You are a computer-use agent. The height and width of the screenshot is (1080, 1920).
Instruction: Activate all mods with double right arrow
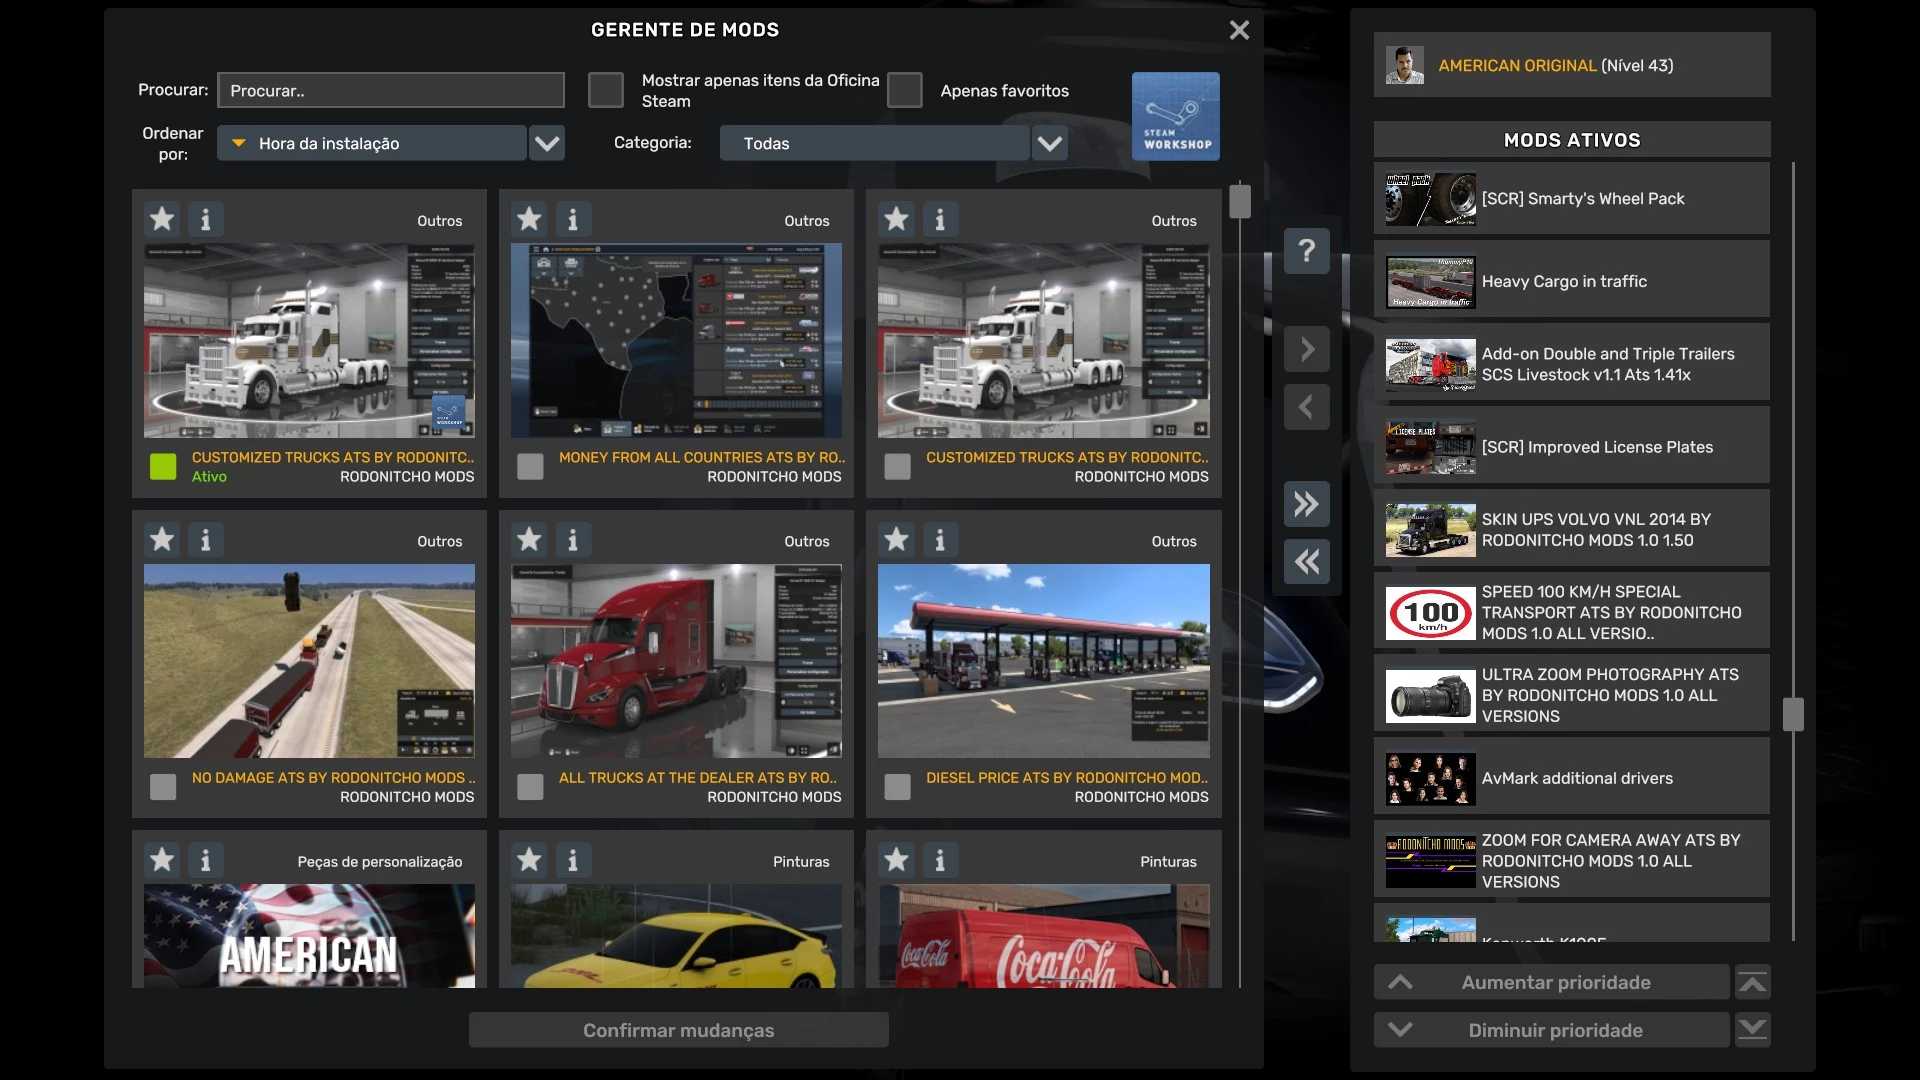(1306, 504)
